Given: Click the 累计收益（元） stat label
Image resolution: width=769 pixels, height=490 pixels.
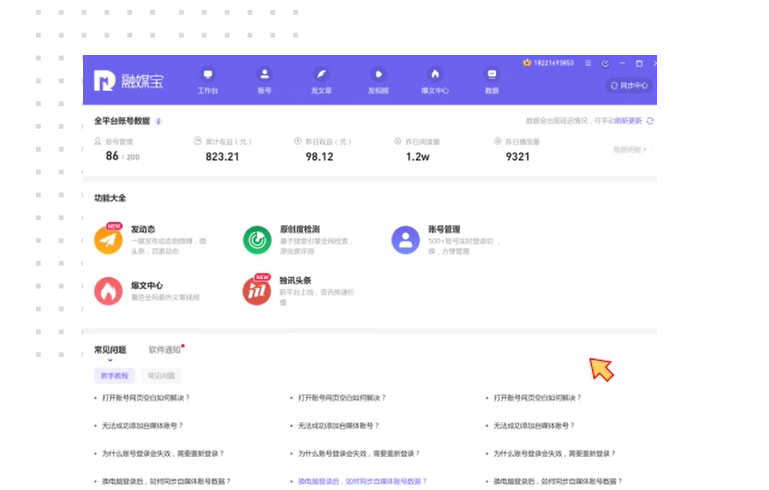Looking at the screenshot, I should click(x=228, y=142).
